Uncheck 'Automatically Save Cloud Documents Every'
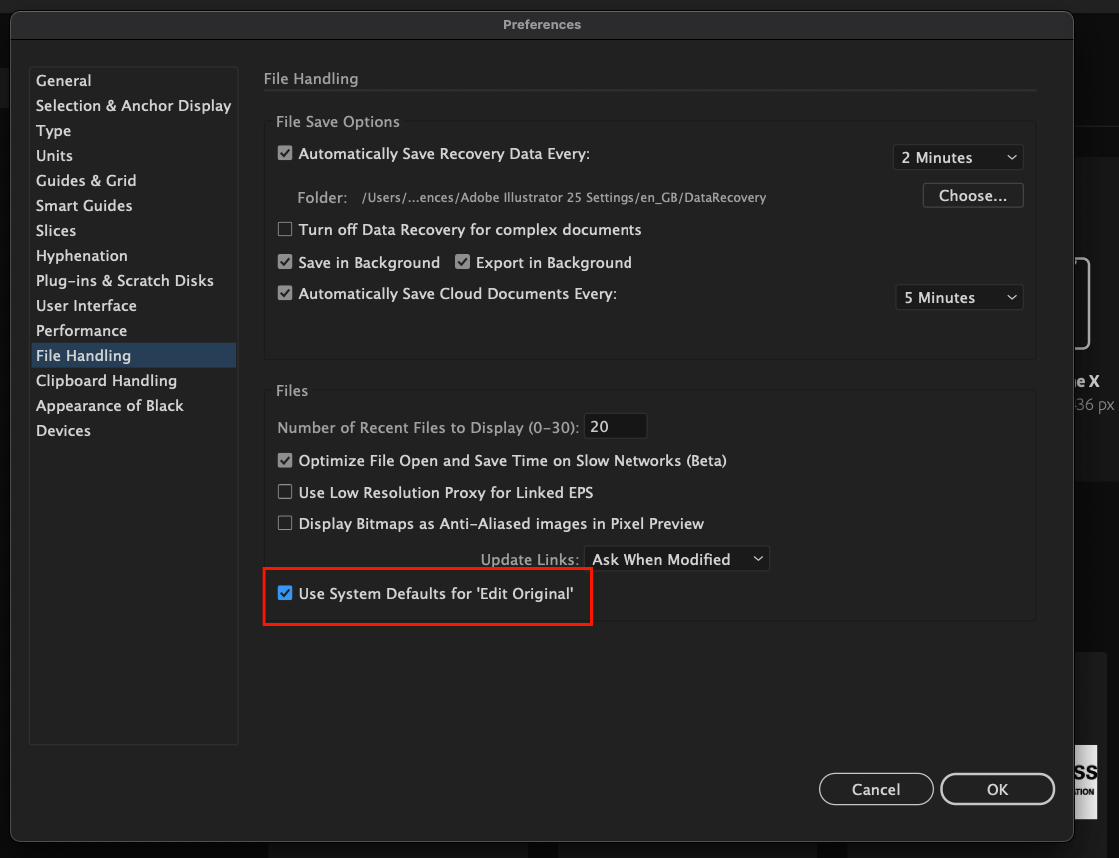This screenshot has height=858, width=1119. [x=285, y=293]
